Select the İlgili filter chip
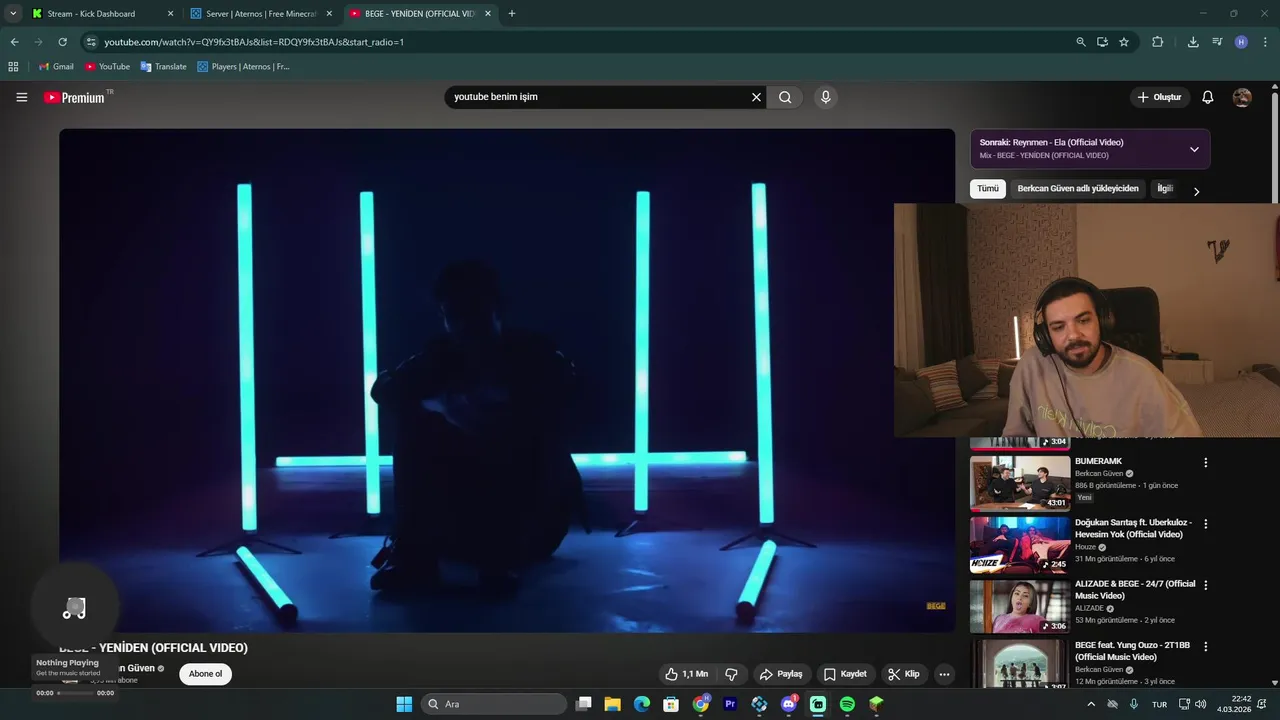 click(x=1165, y=188)
